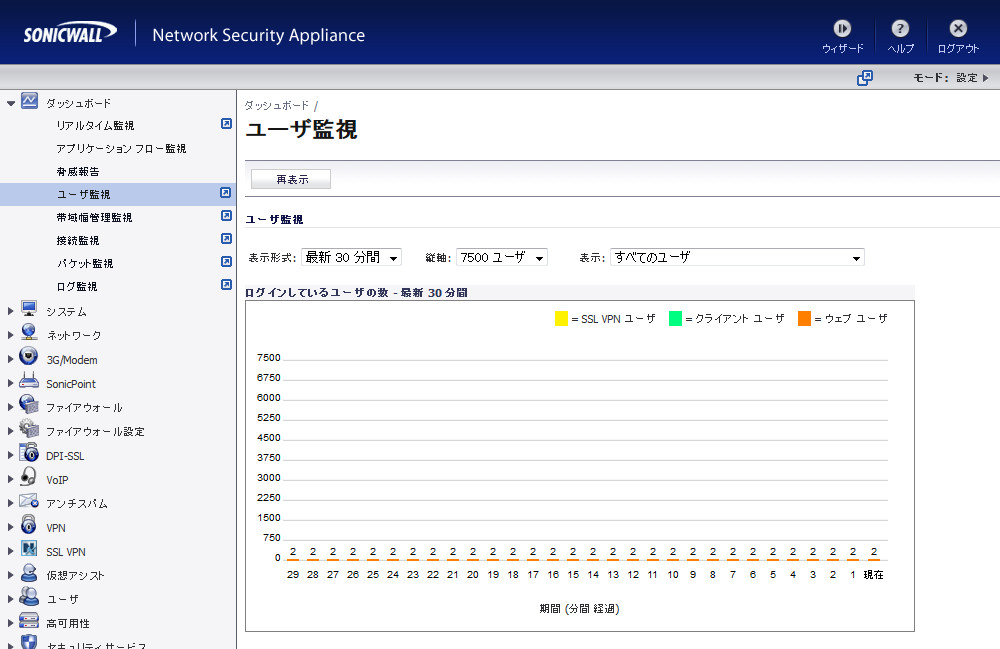The image size is (1000, 649).
Task: Click the 再表示 refresh button
Action: click(291, 179)
